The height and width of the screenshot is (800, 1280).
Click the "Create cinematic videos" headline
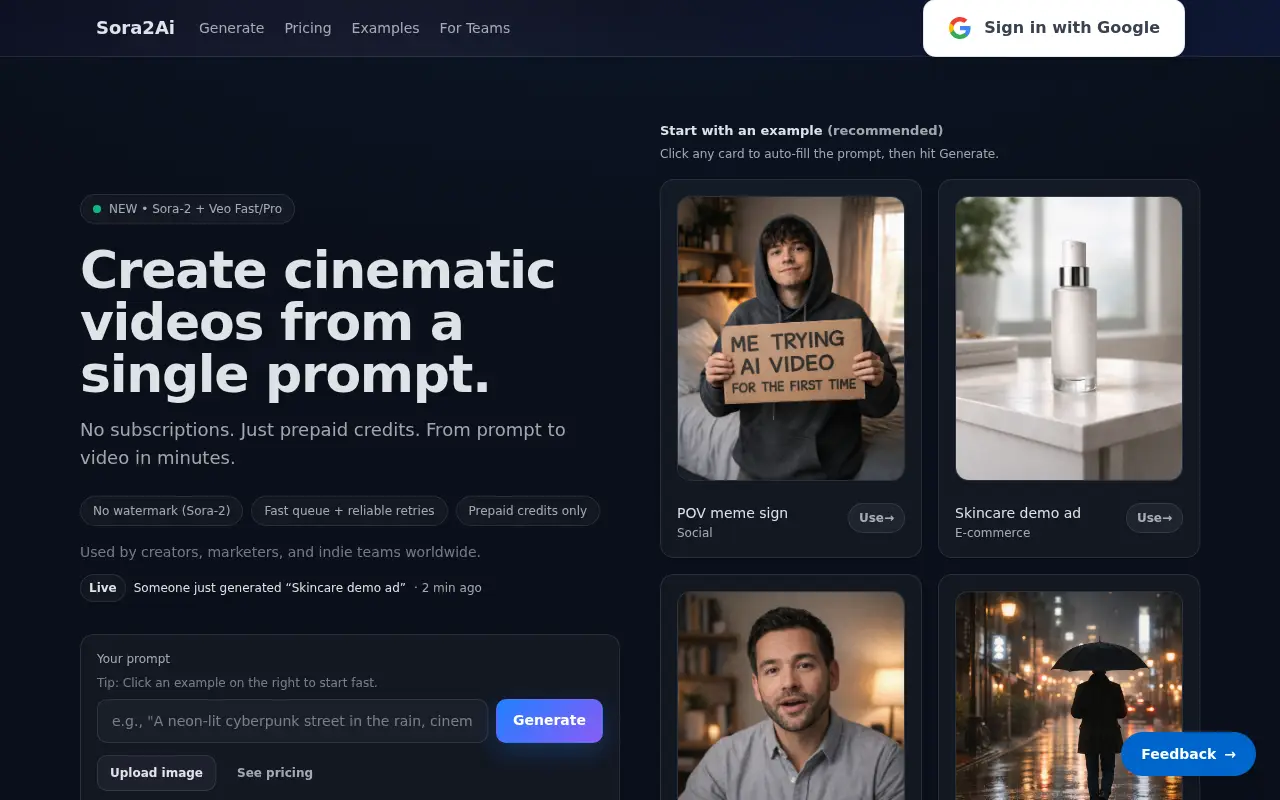[318, 323]
